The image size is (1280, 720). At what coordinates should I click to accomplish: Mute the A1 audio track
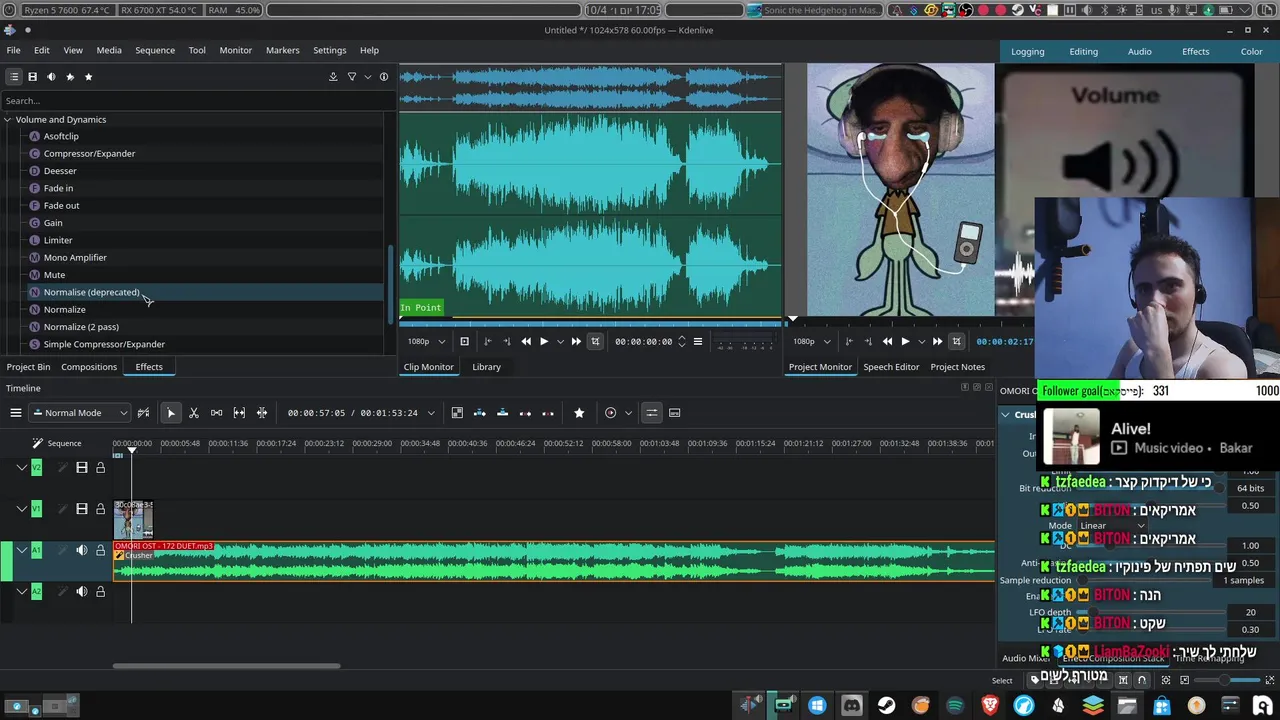(x=82, y=550)
